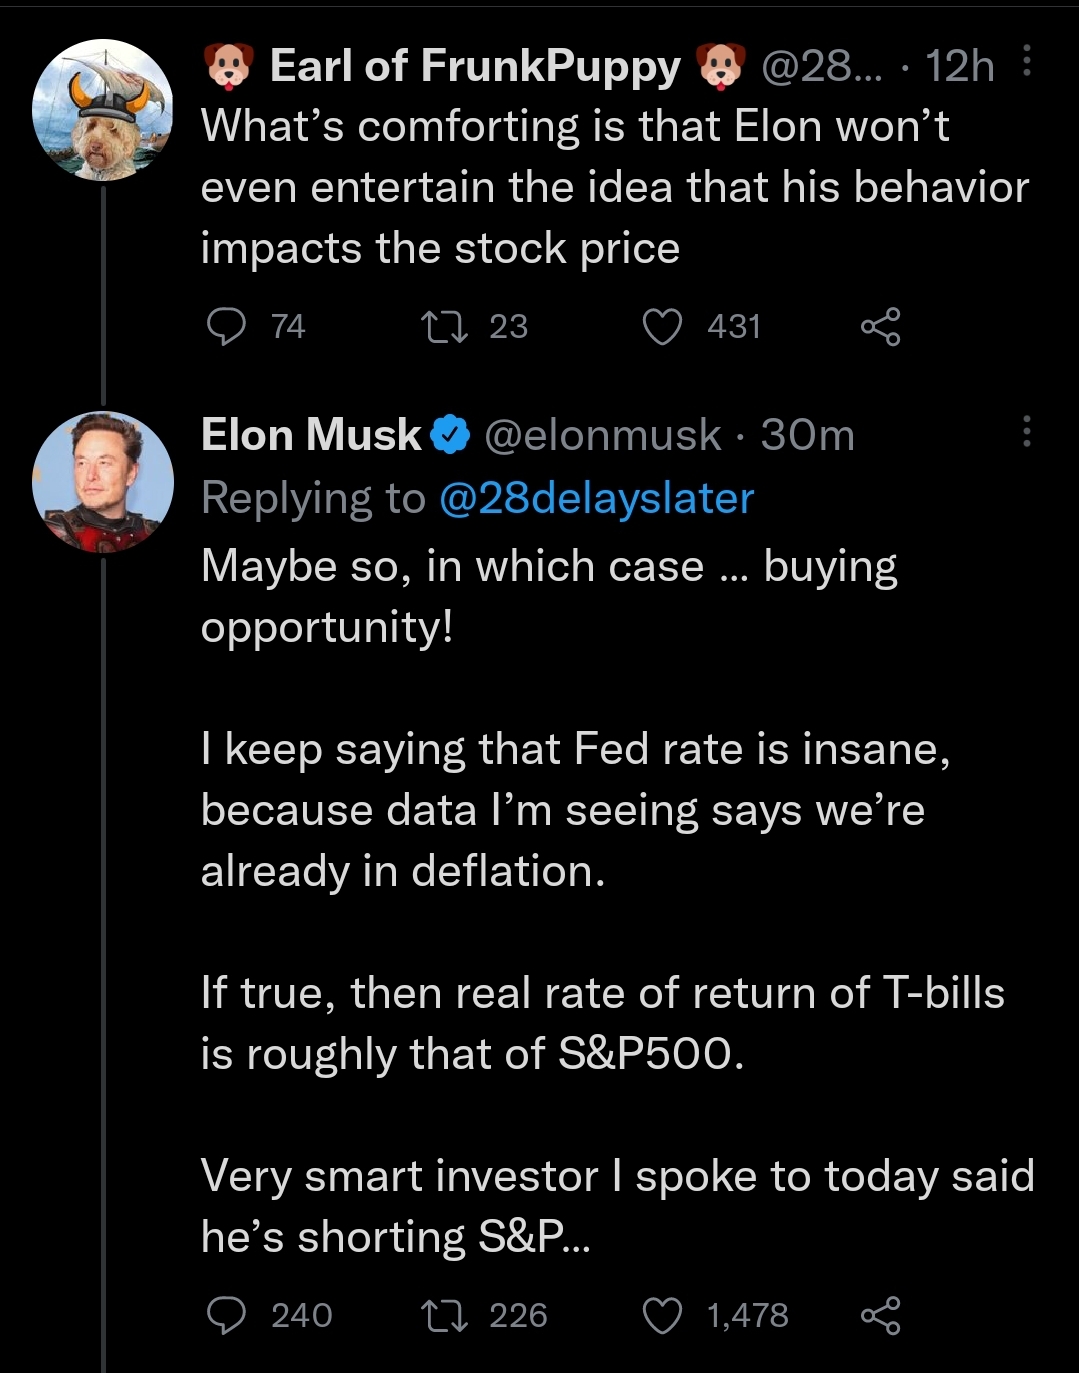
Task: Share Elon Musk's tweet
Action: [880, 1315]
